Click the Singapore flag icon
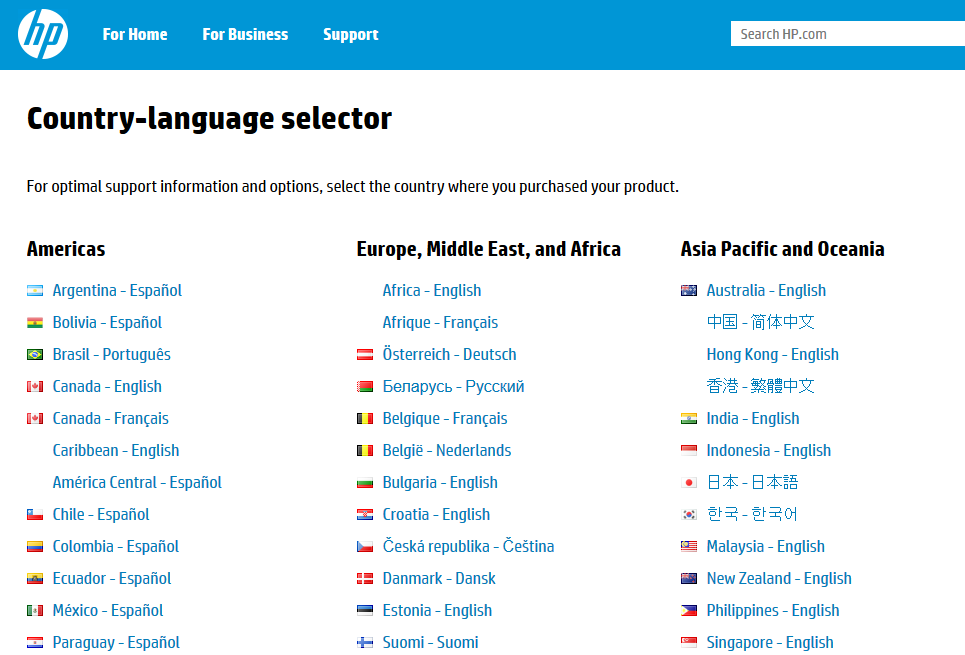This screenshot has width=965, height=655. [689, 643]
